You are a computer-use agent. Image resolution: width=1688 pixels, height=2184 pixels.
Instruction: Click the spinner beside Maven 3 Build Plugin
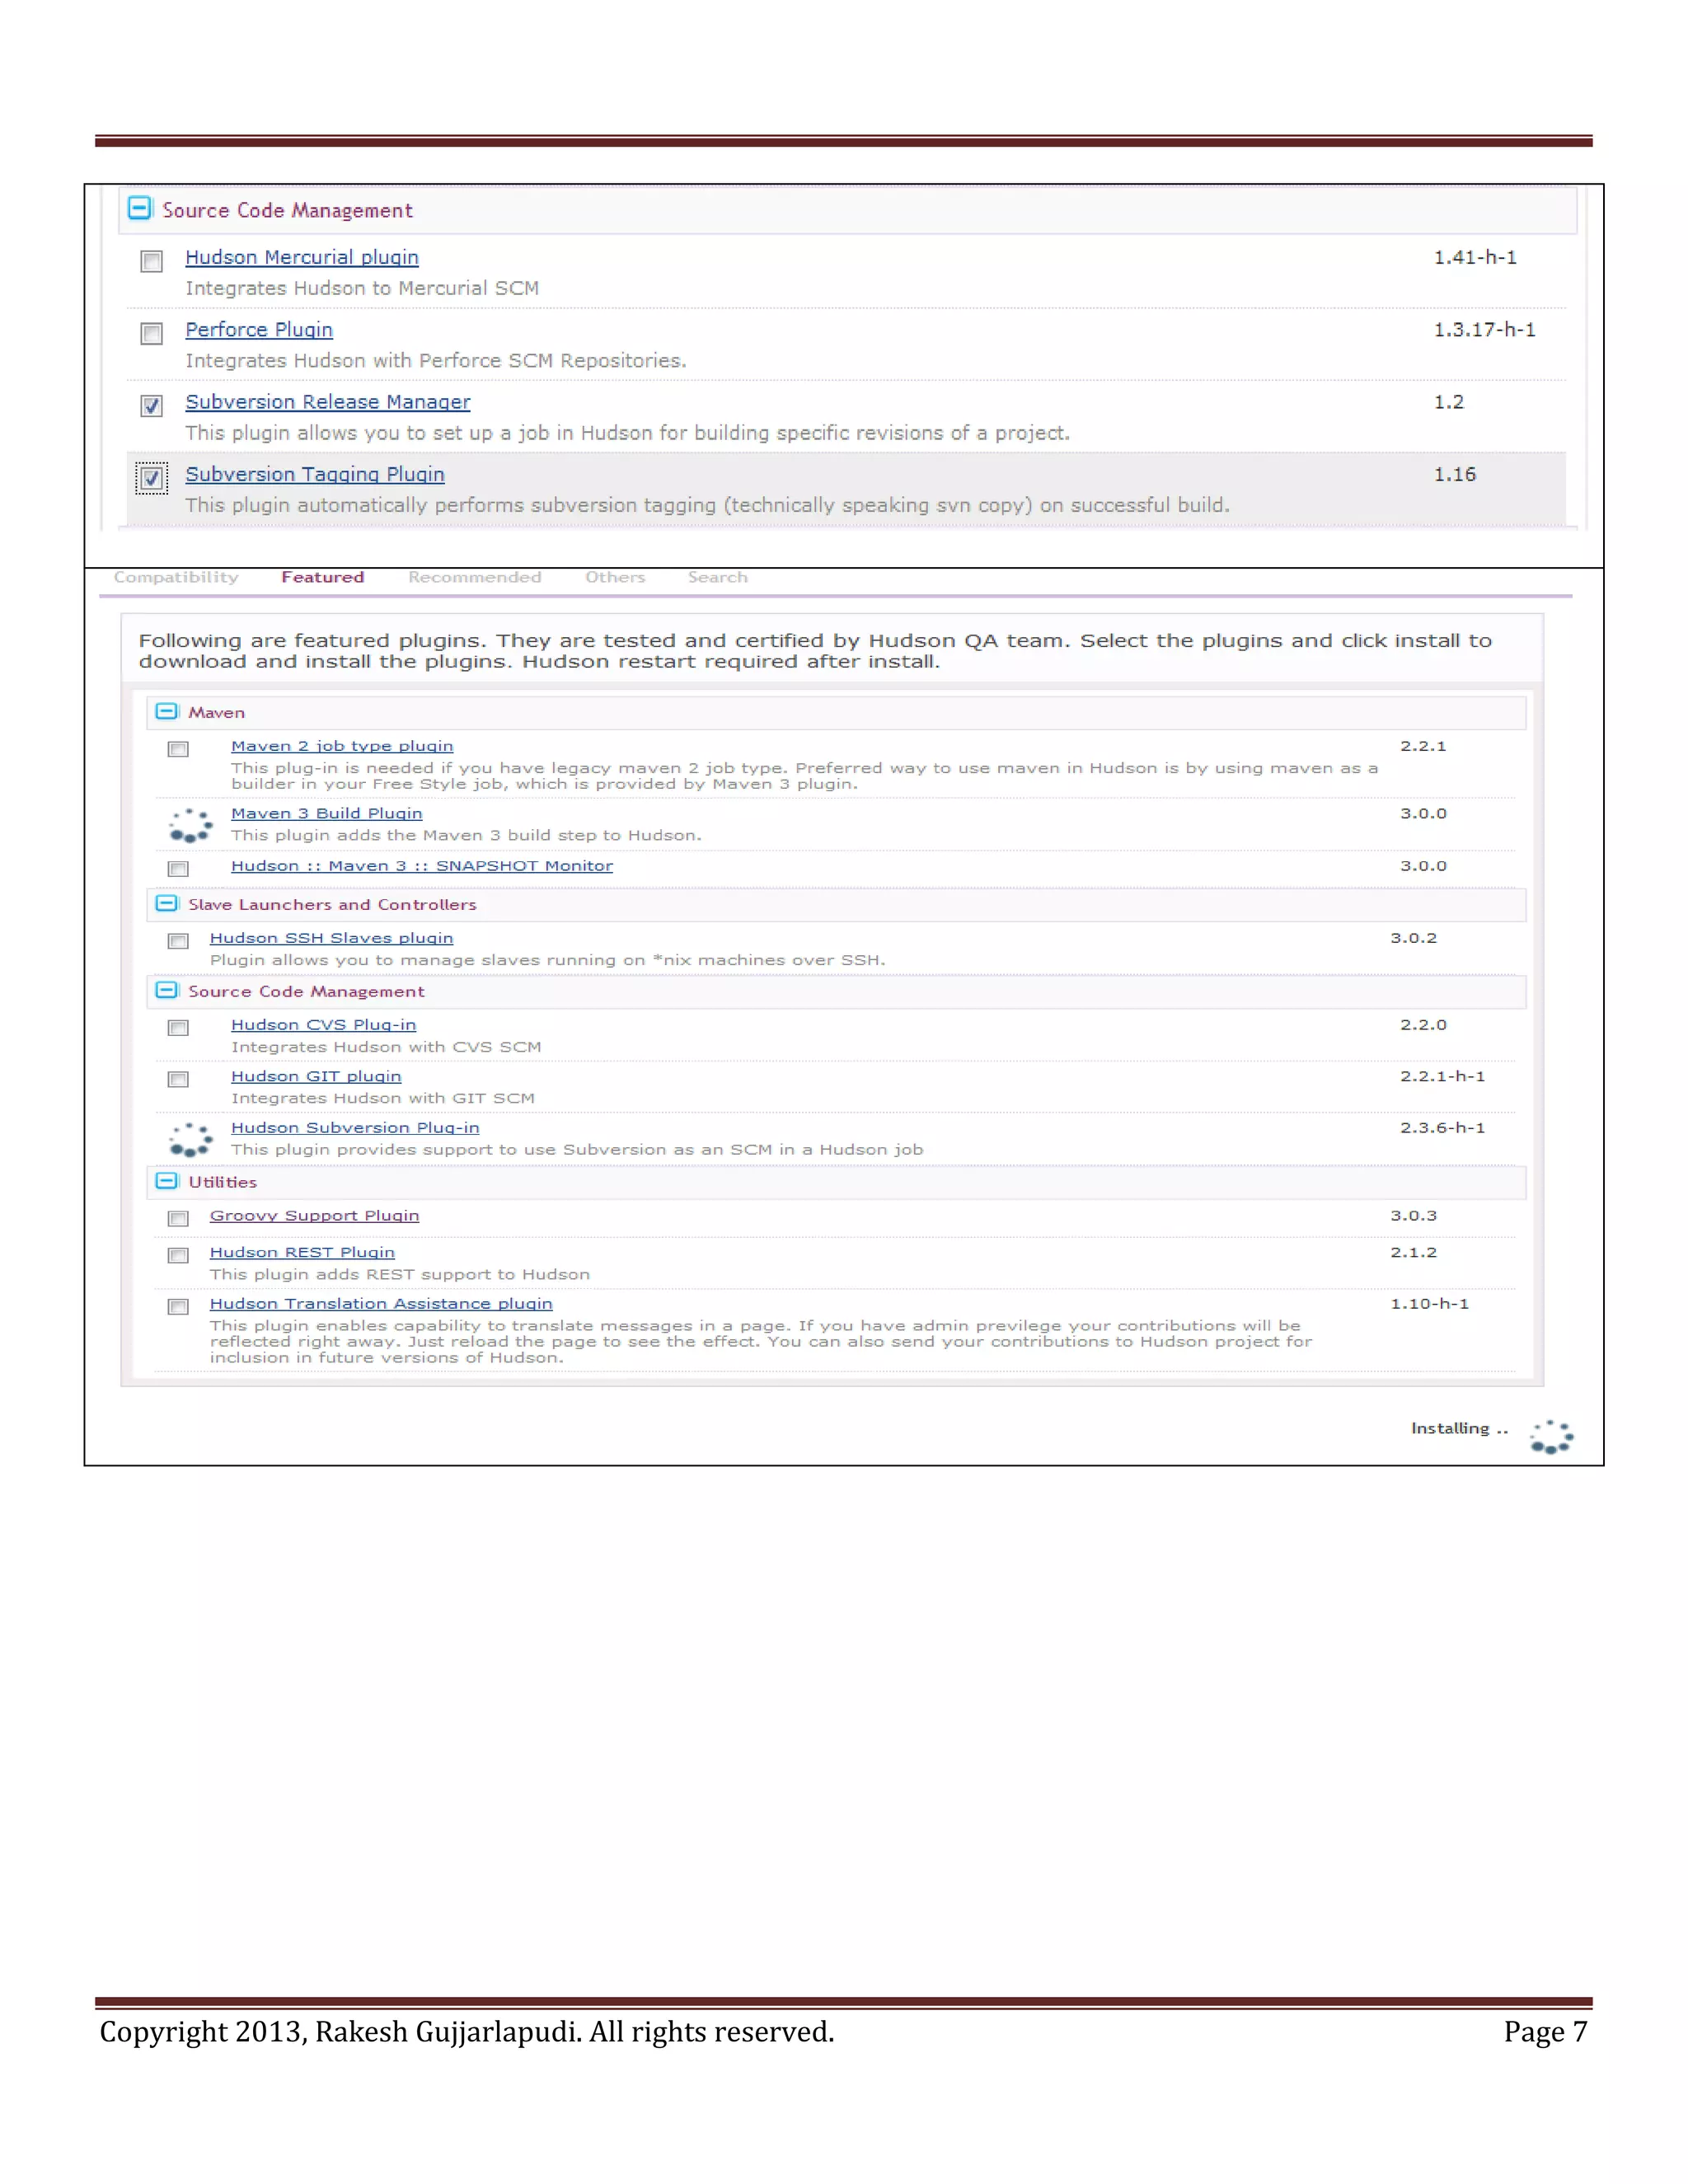coord(190,826)
